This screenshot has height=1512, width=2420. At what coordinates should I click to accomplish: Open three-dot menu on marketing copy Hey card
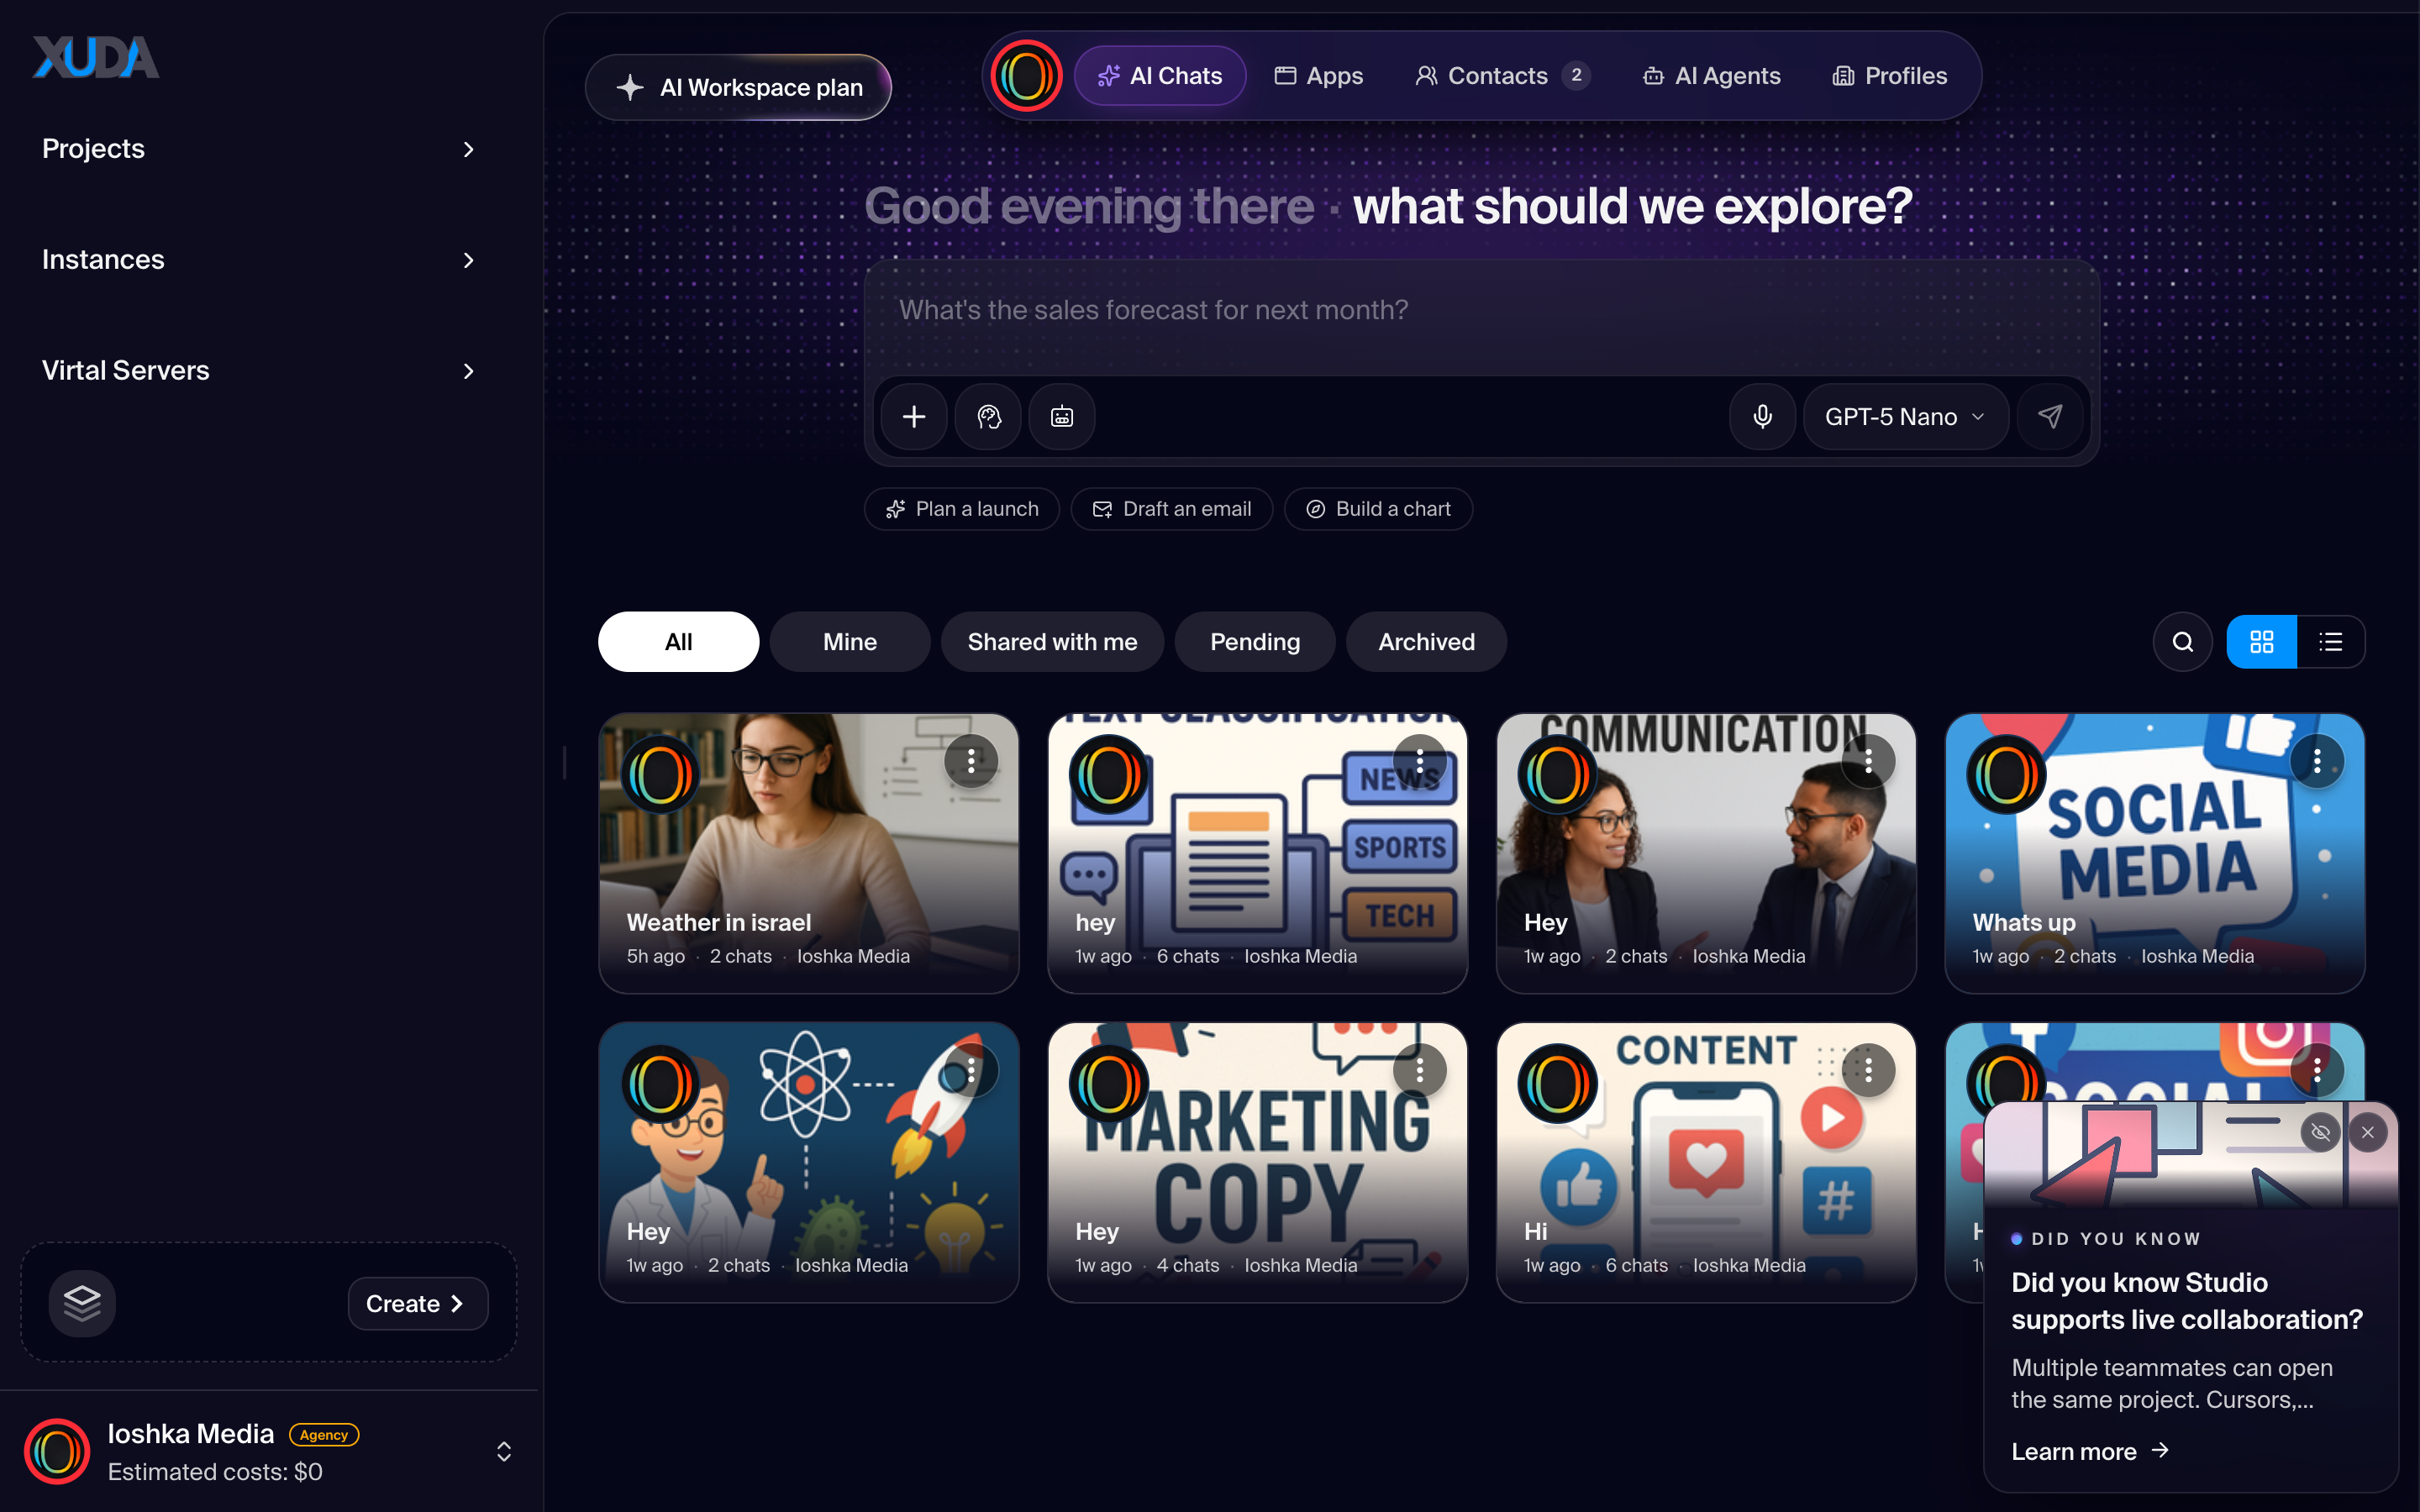coord(1420,1070)
